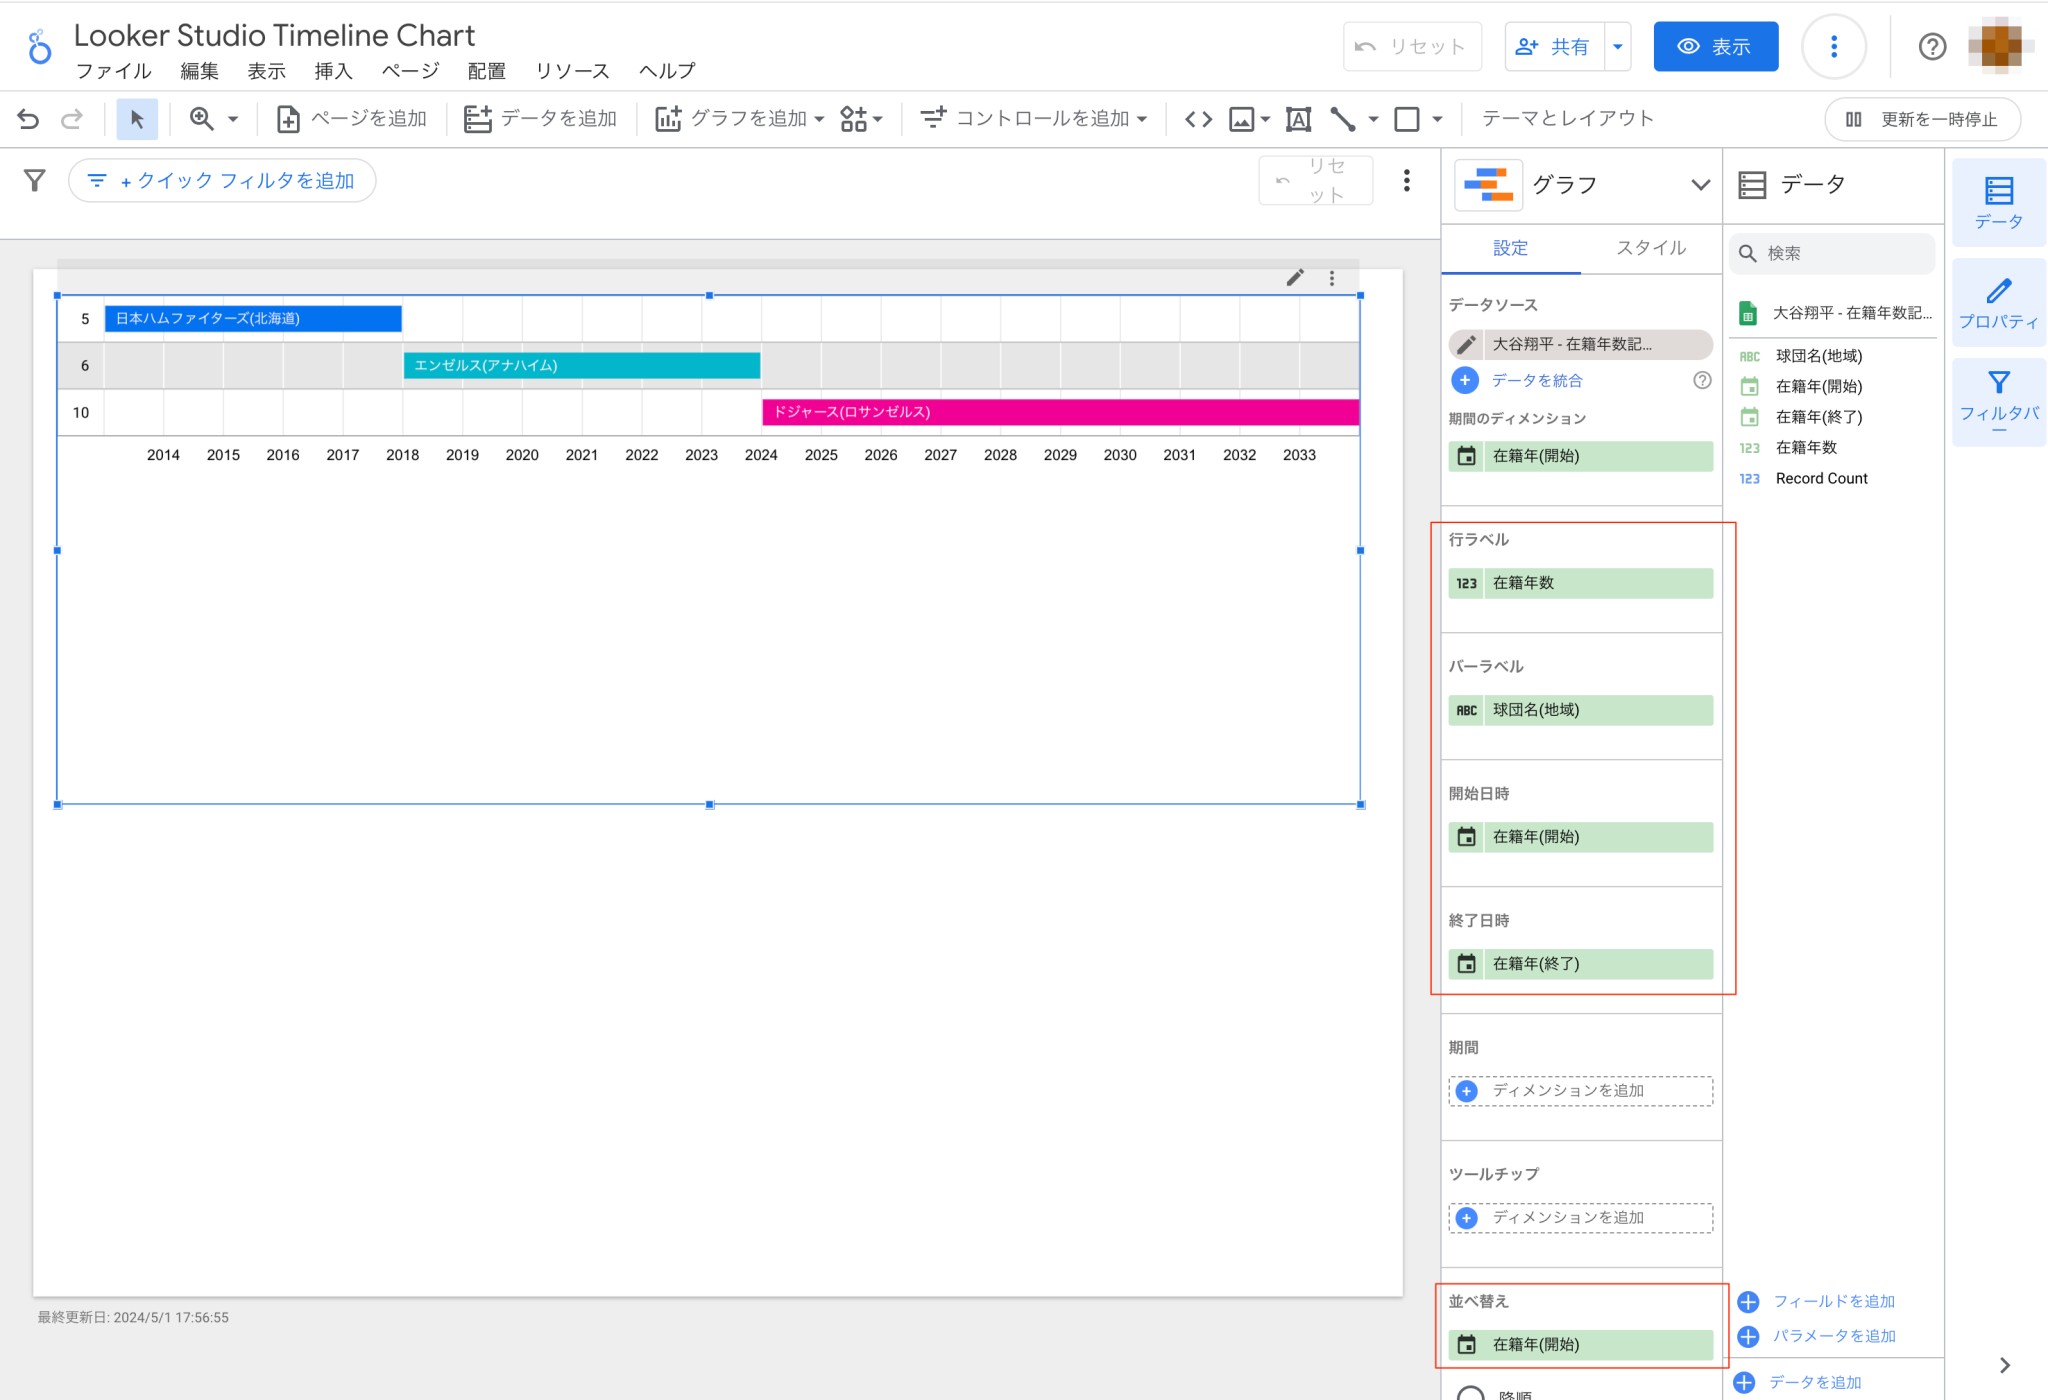Switch to the スタイル tab
This screenshot has width=2048, height=1400.
(x=1651, y=248)
